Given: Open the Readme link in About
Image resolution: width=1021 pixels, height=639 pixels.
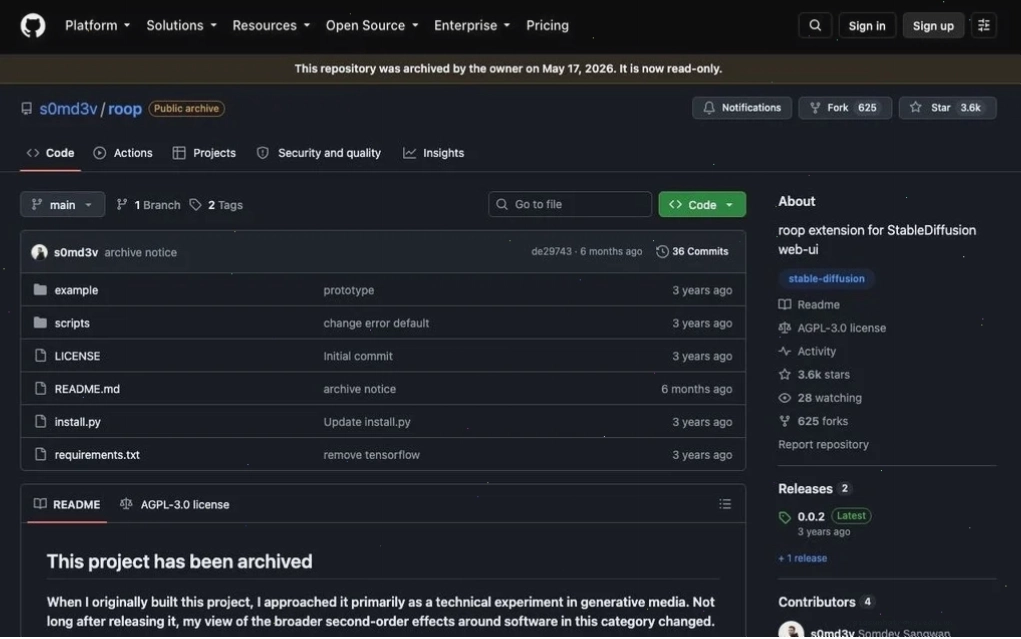Looking at the screenshot, I should 809,305.
